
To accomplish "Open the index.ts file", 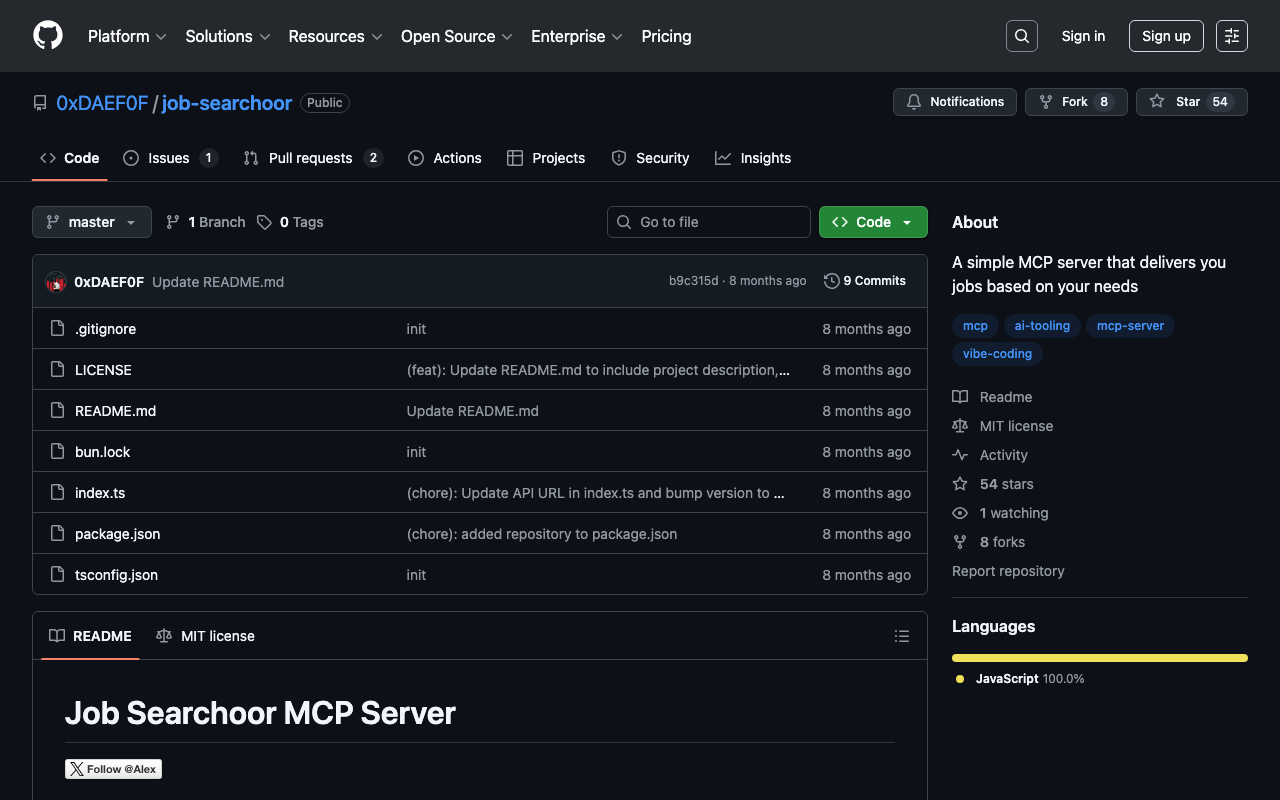I will point(100,493).
